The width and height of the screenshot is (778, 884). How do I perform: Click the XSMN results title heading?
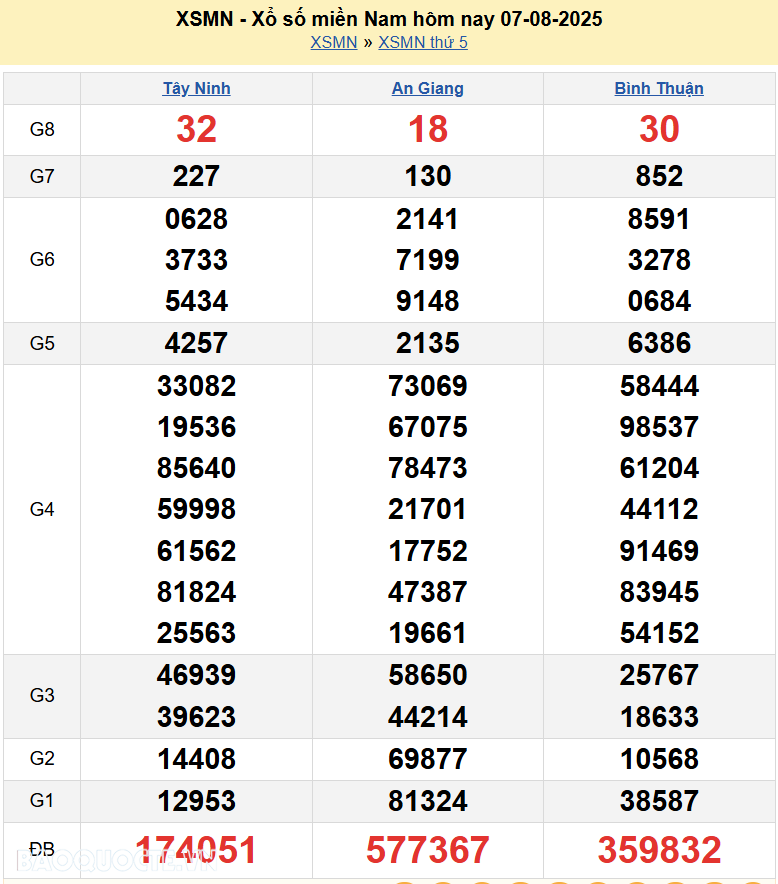(389, 19)
